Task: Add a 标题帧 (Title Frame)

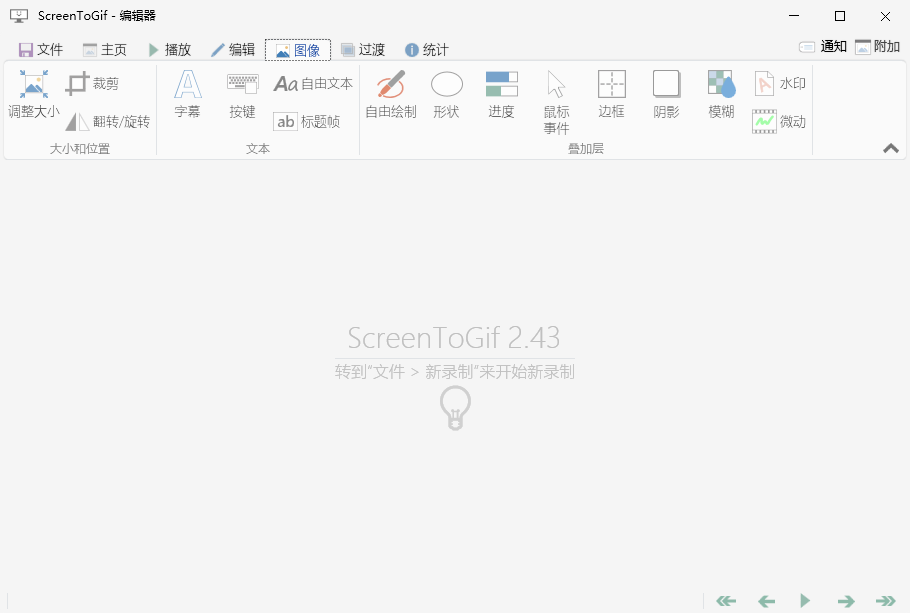Action: pos(310,121)
